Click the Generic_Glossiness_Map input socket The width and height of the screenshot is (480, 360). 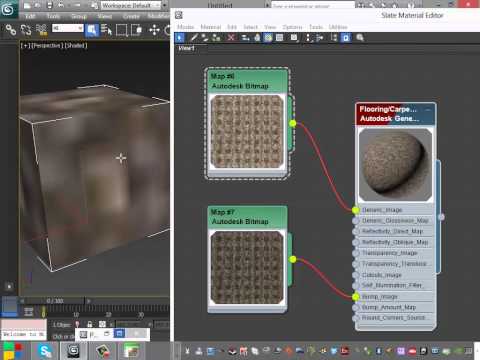[x=356, y=221]
